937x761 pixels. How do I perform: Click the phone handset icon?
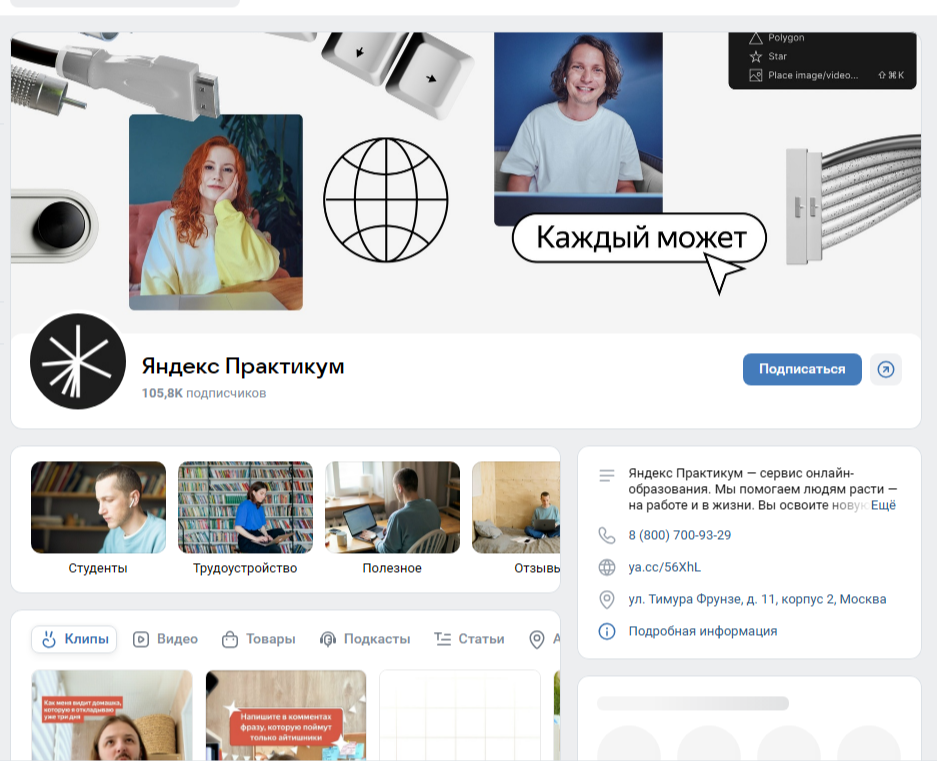pos(607,535)
